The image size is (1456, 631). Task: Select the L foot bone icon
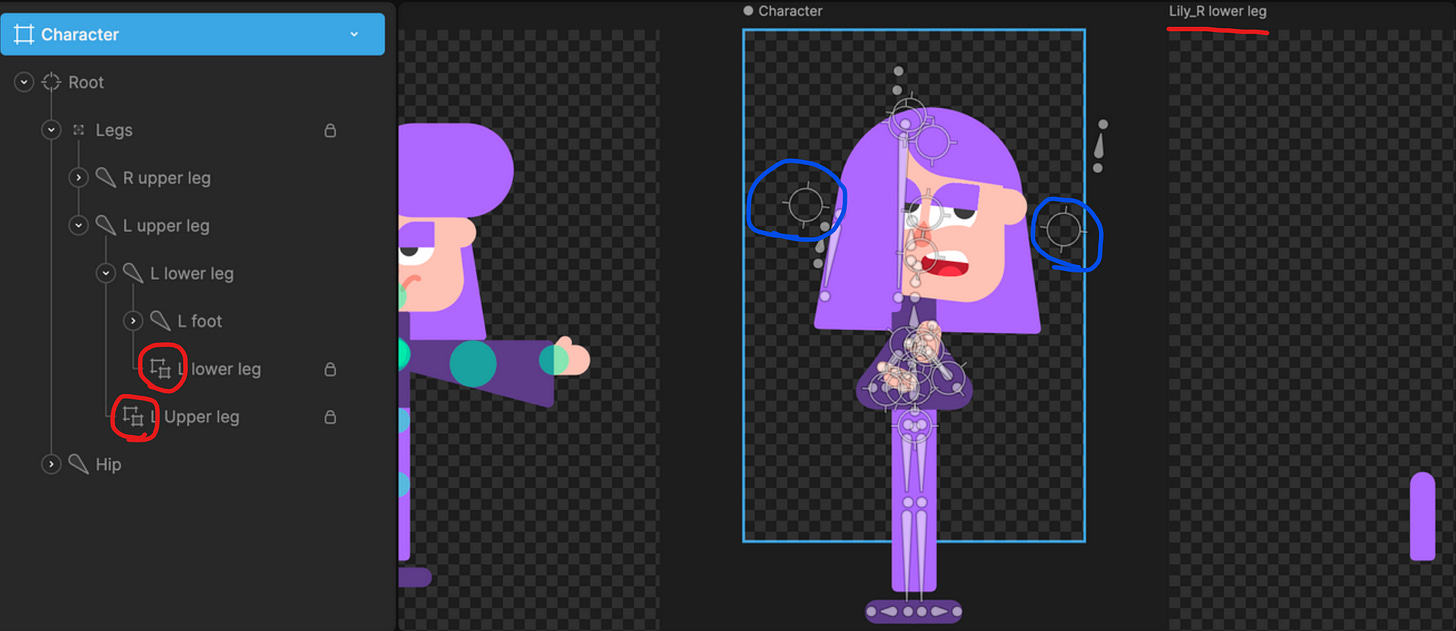(x=160, y=321)
